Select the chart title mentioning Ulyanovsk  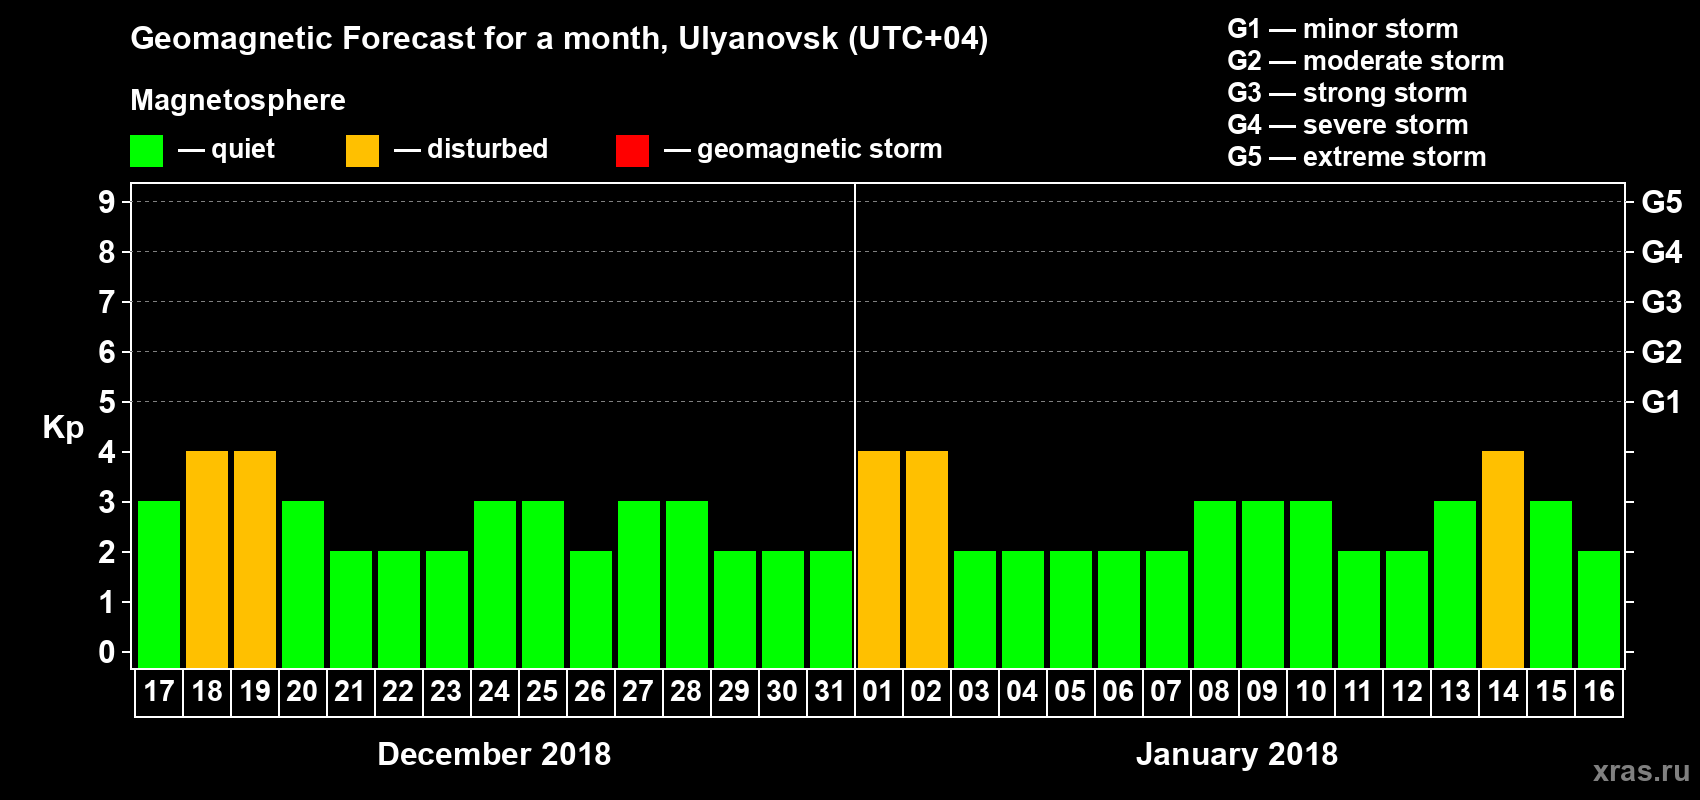pos(559,39)
